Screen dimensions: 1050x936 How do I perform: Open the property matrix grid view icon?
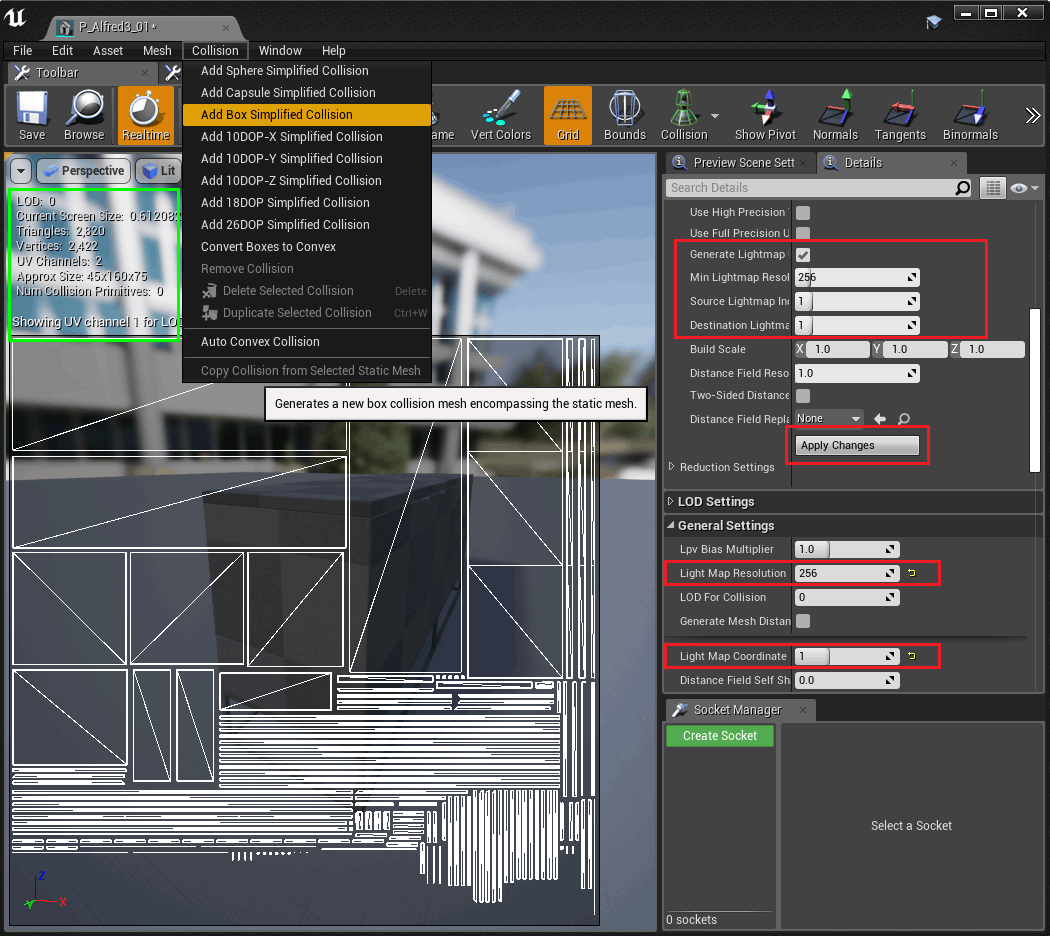(x=992, y=188)
